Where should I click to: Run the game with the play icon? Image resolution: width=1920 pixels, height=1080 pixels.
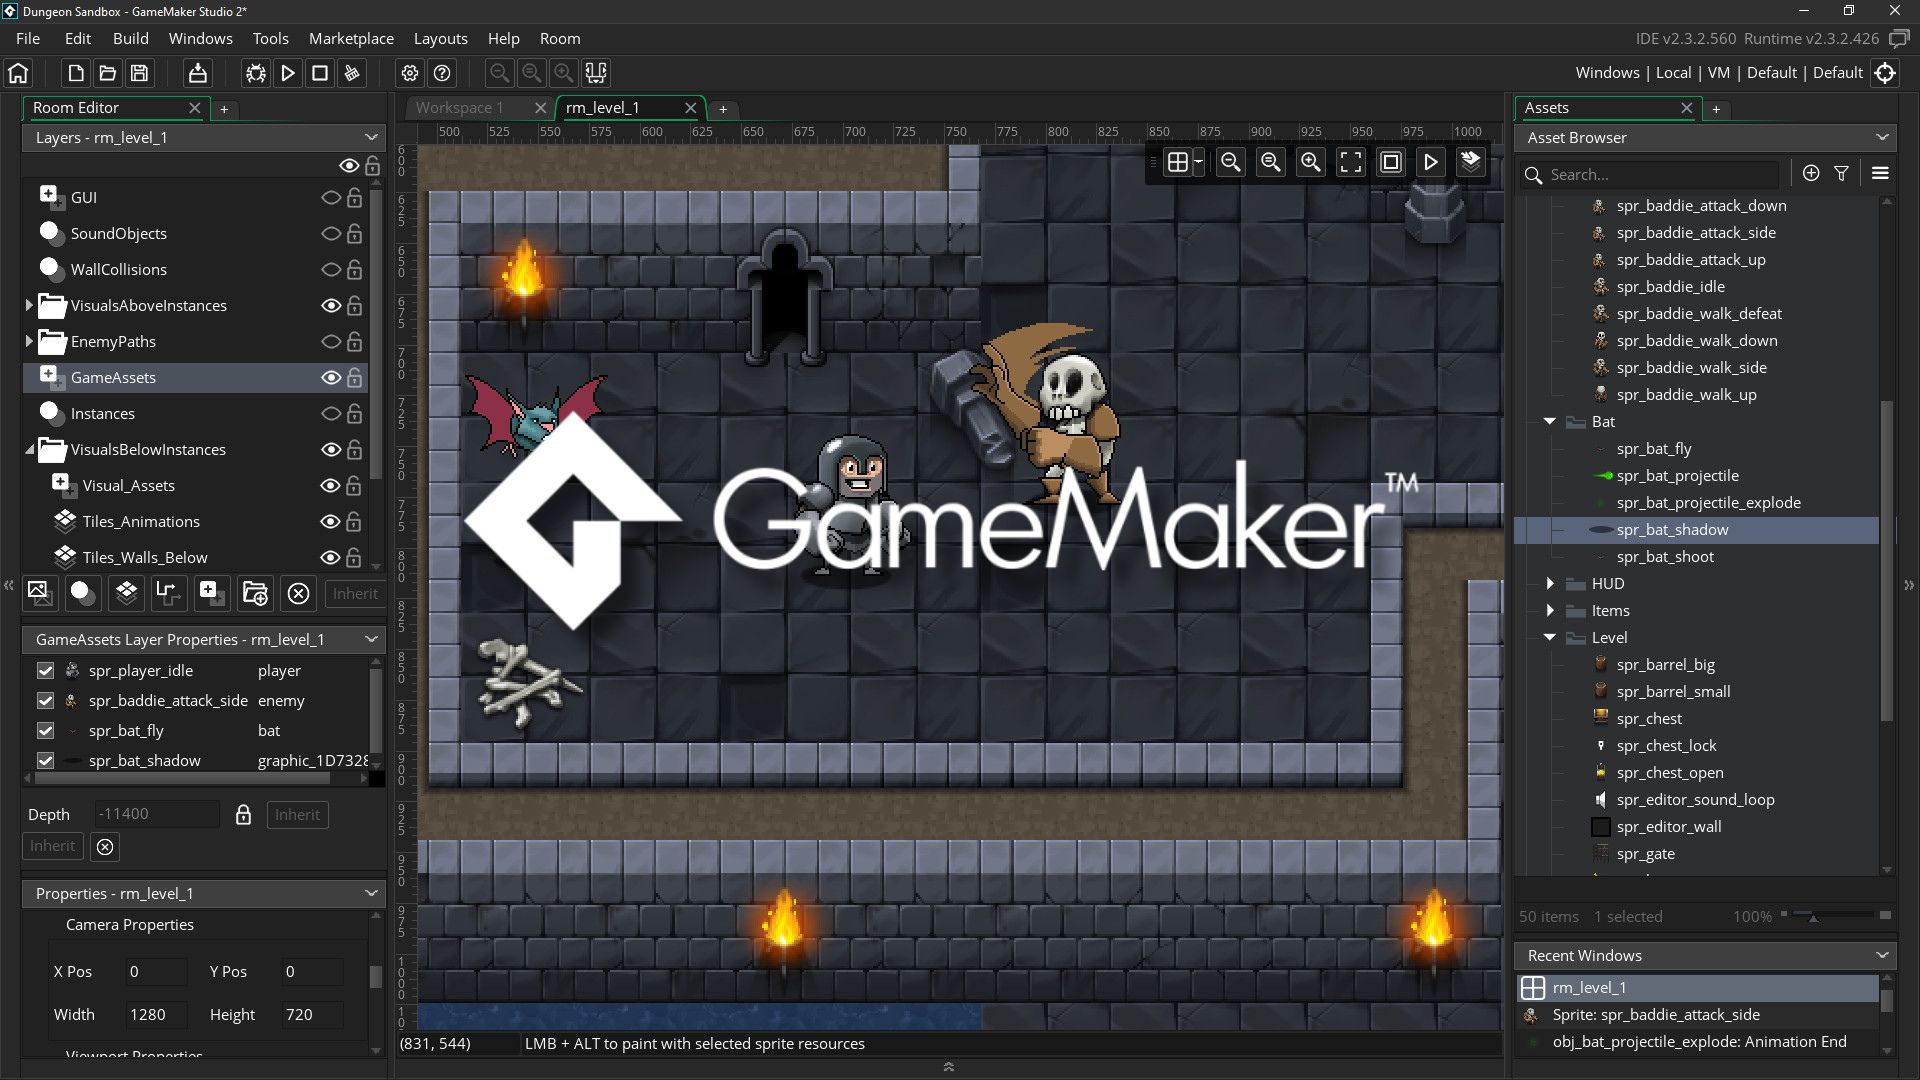point(288,73)
